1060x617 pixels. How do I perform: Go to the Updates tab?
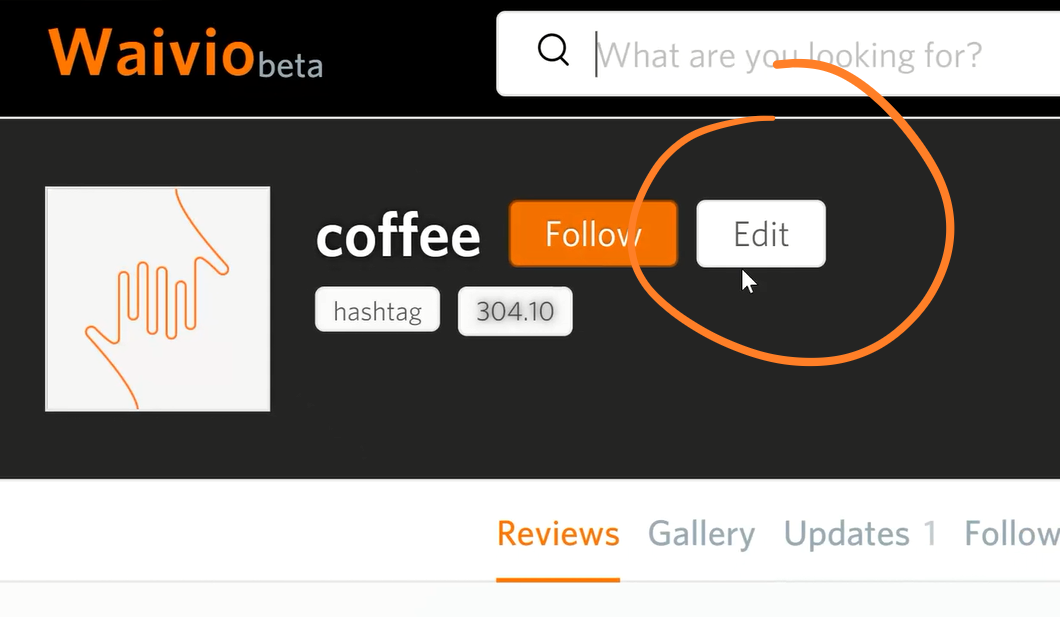pos(846,534)
